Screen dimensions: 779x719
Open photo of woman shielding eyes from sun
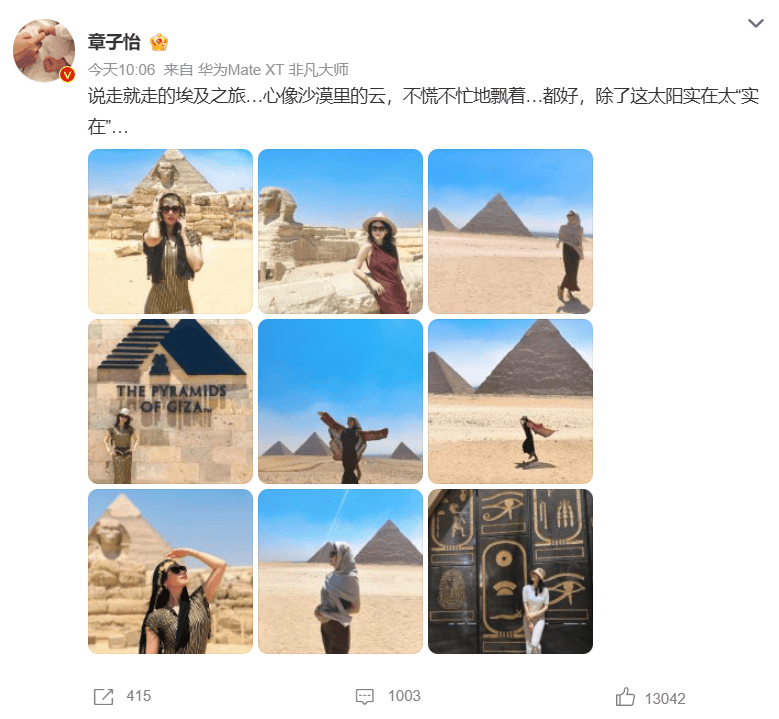pyautogui.click(x=170, y=571)
